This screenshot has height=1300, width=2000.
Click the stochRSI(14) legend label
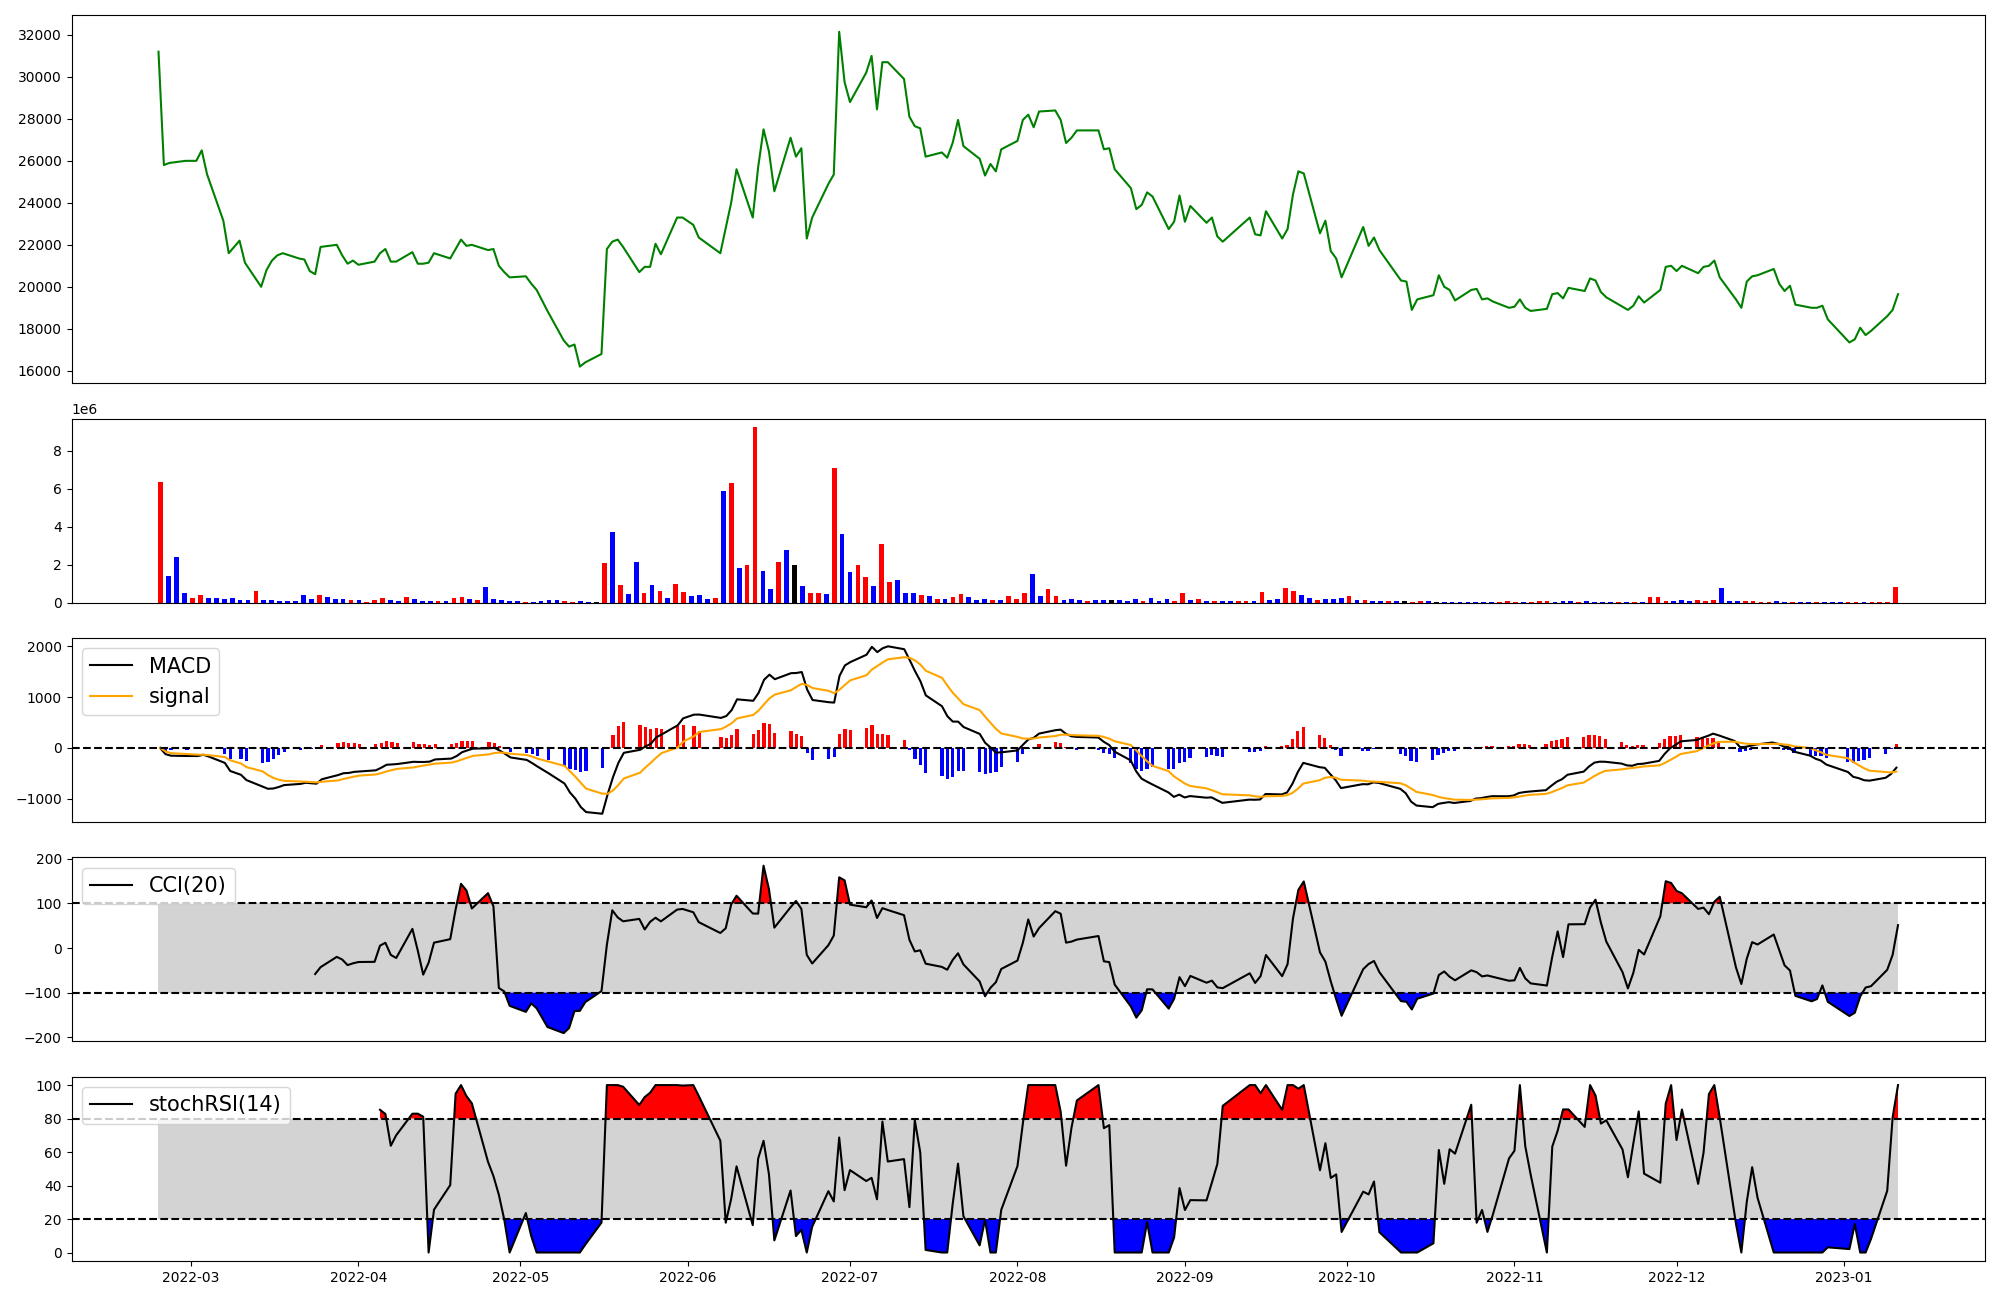214,1104
